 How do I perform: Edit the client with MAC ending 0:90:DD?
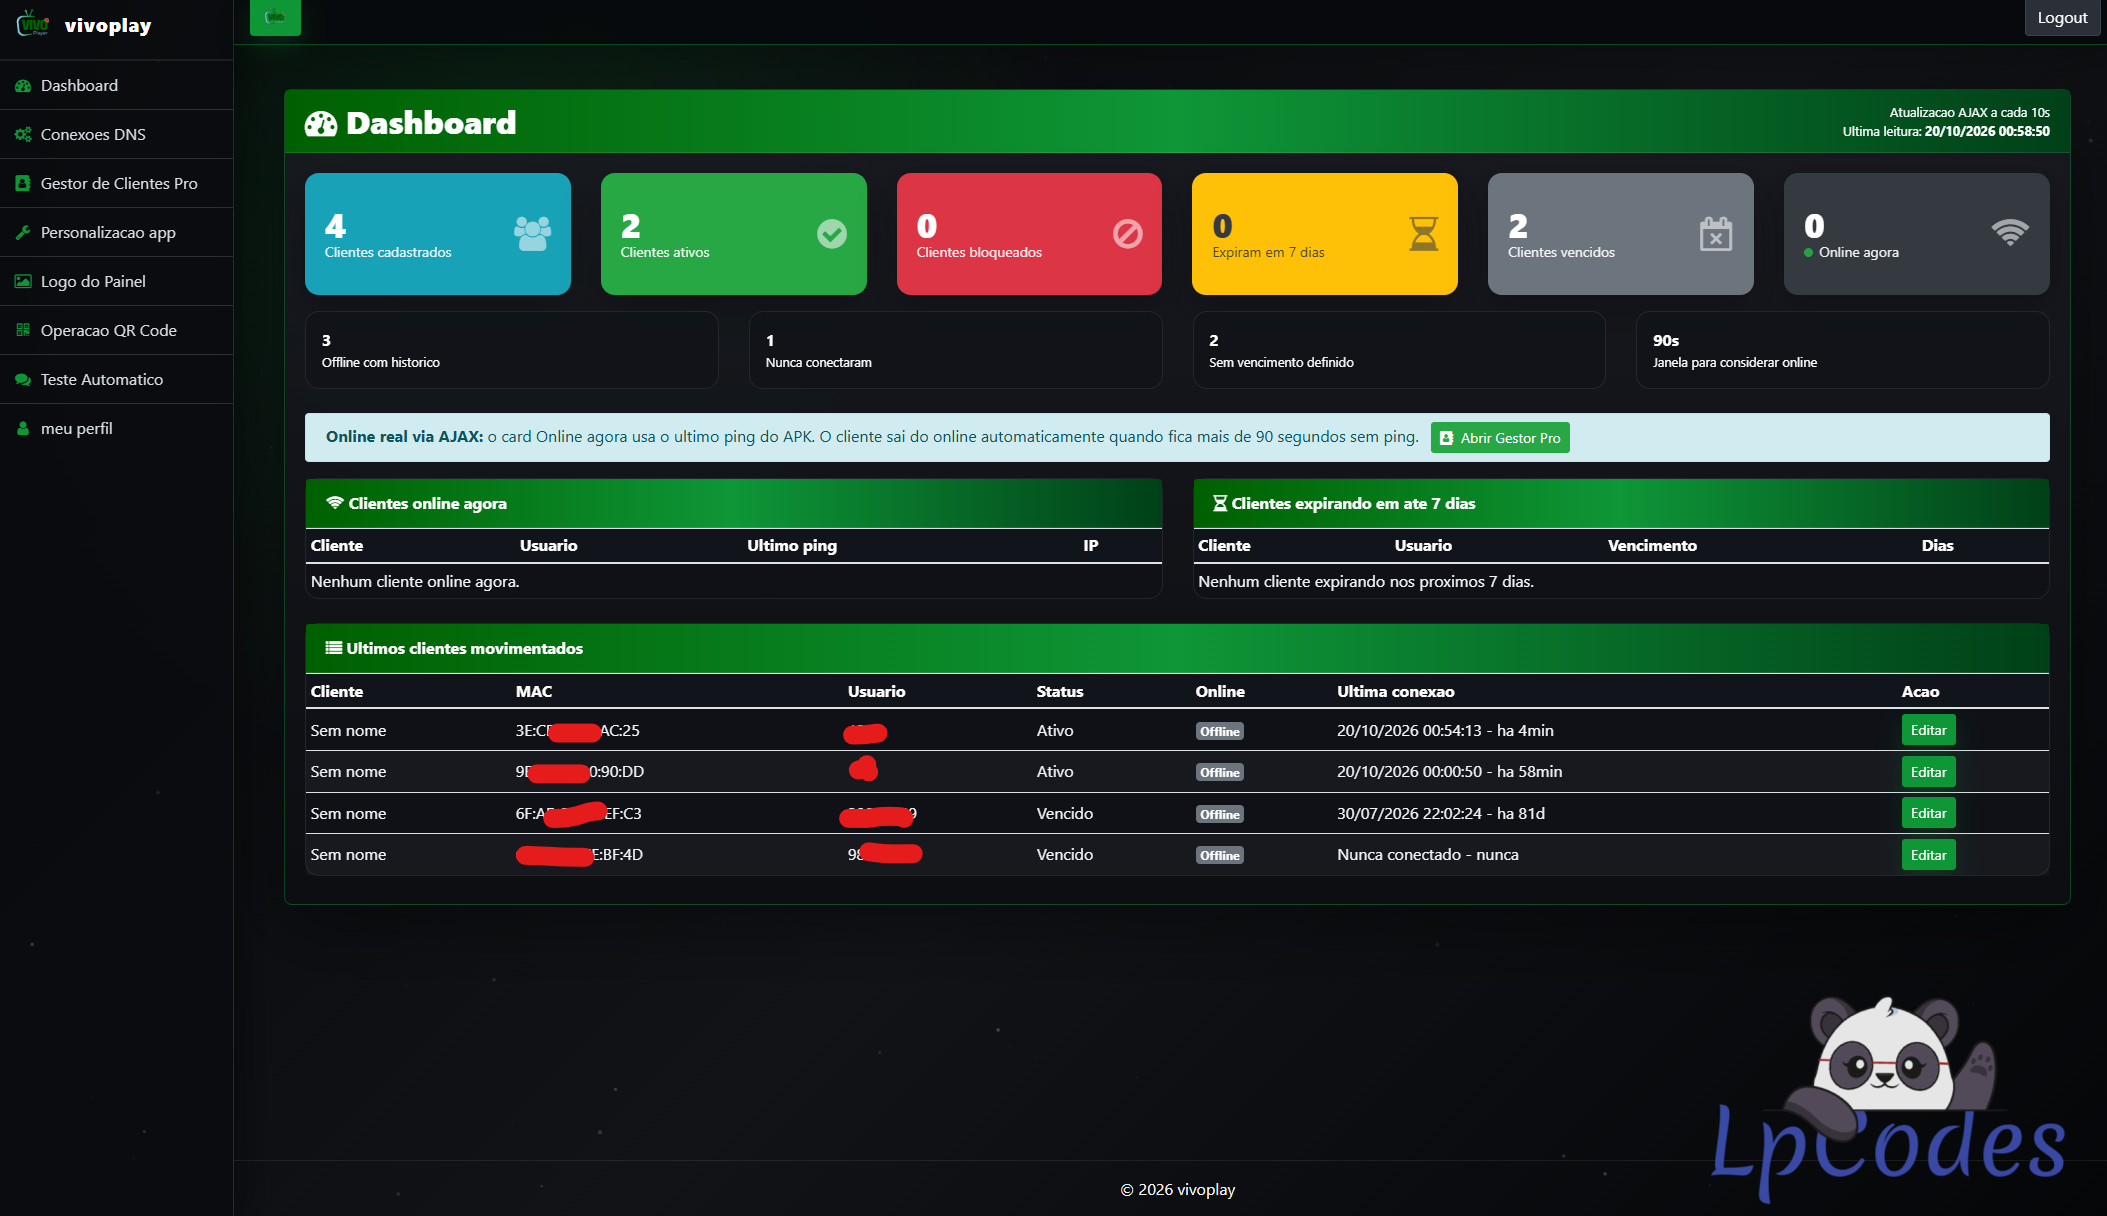(1928, 772)
